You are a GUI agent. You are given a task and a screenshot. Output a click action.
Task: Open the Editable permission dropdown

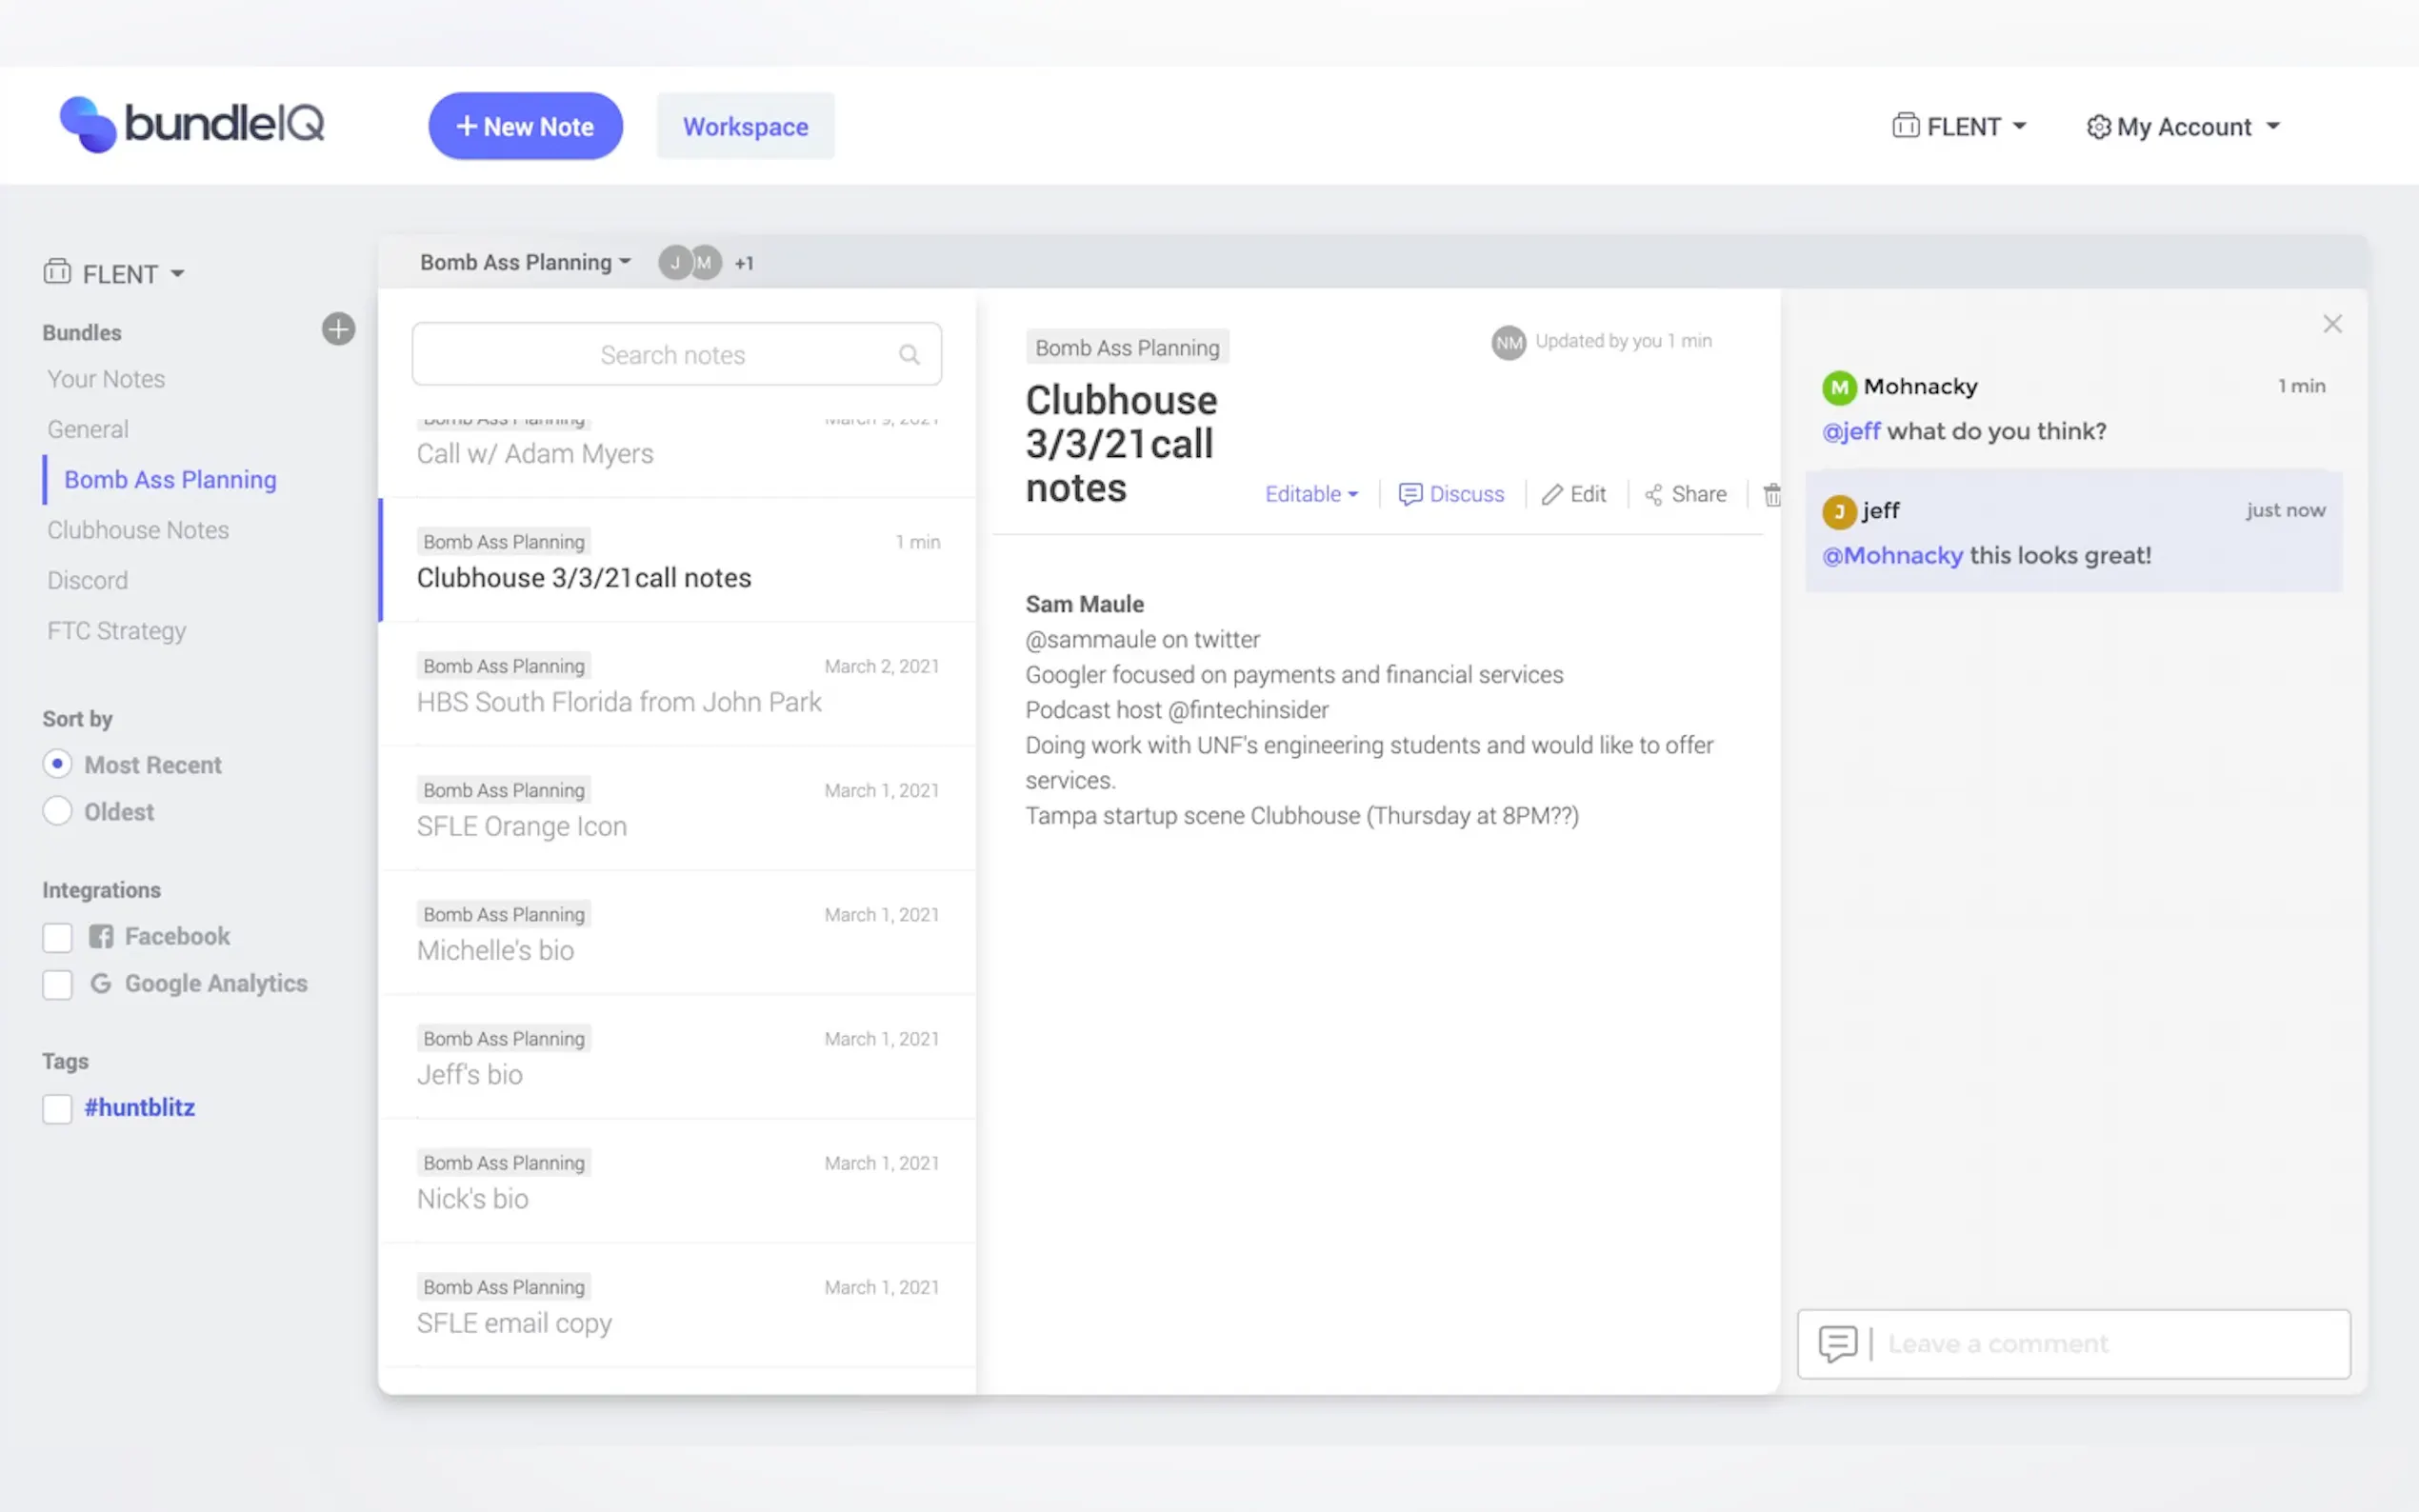pos(1311,494)
